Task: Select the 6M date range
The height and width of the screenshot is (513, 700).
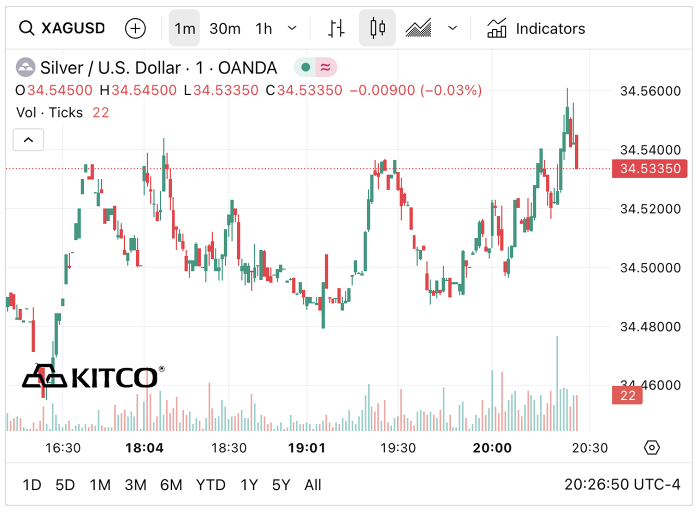Action: [x=171, y=485]
